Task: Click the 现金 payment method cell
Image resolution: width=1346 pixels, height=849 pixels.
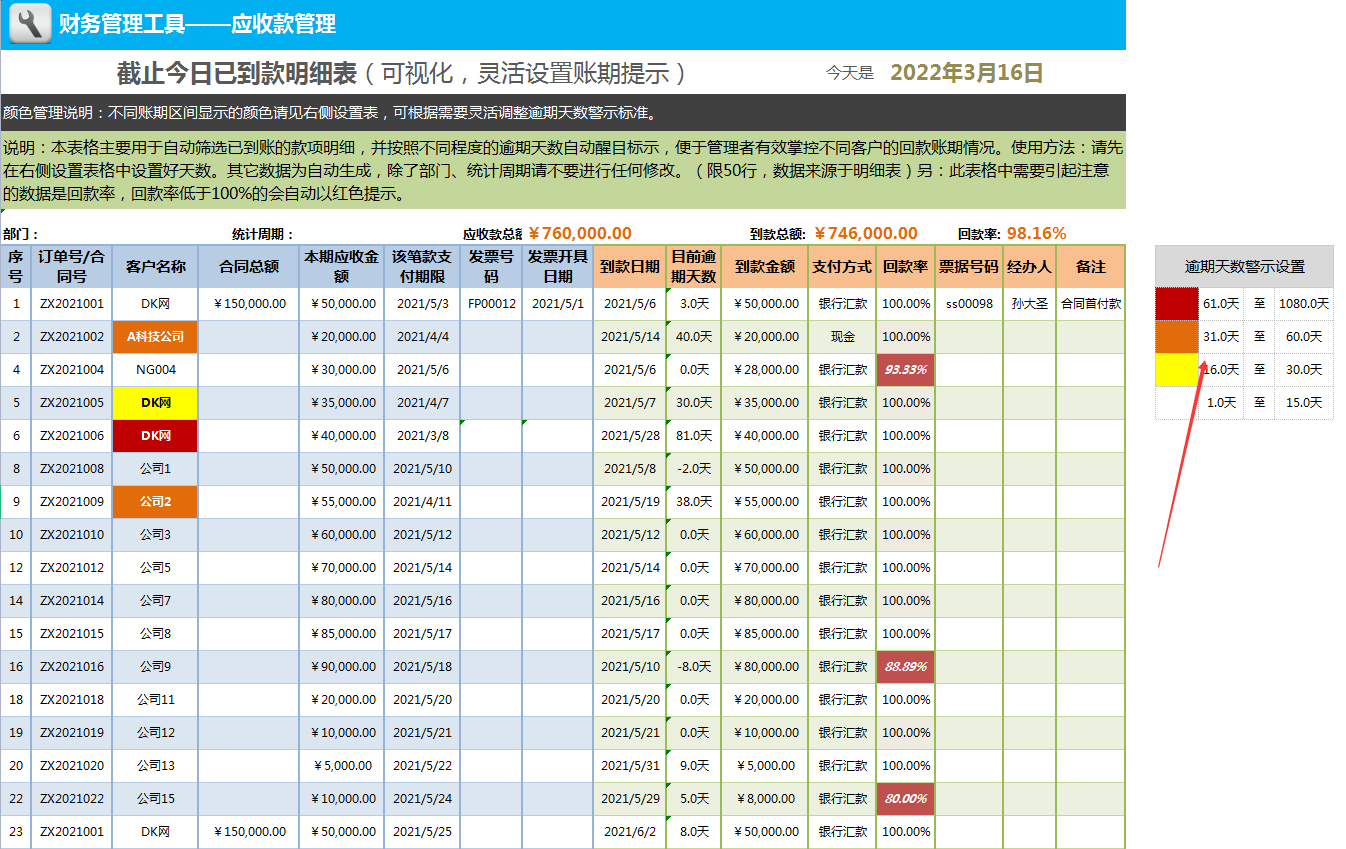Action: pyautogui.click(x=842, y=337)
